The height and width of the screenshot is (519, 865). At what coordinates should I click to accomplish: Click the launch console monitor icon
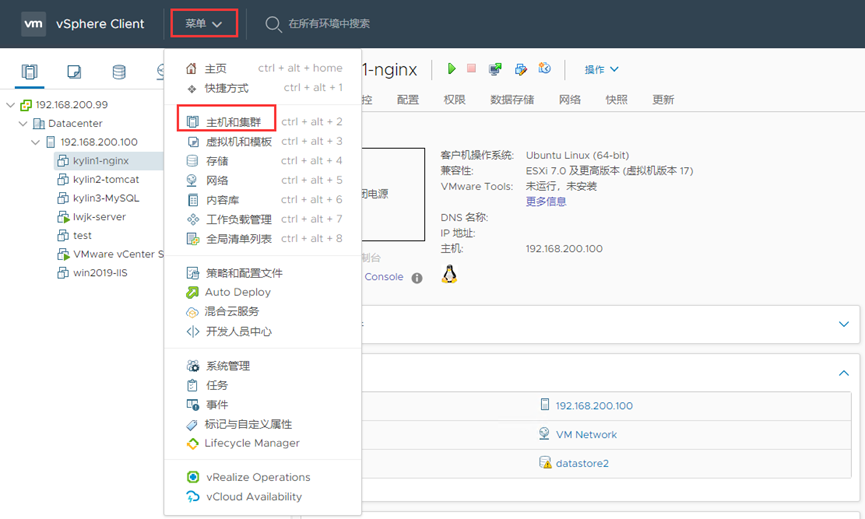coord(495,69)
